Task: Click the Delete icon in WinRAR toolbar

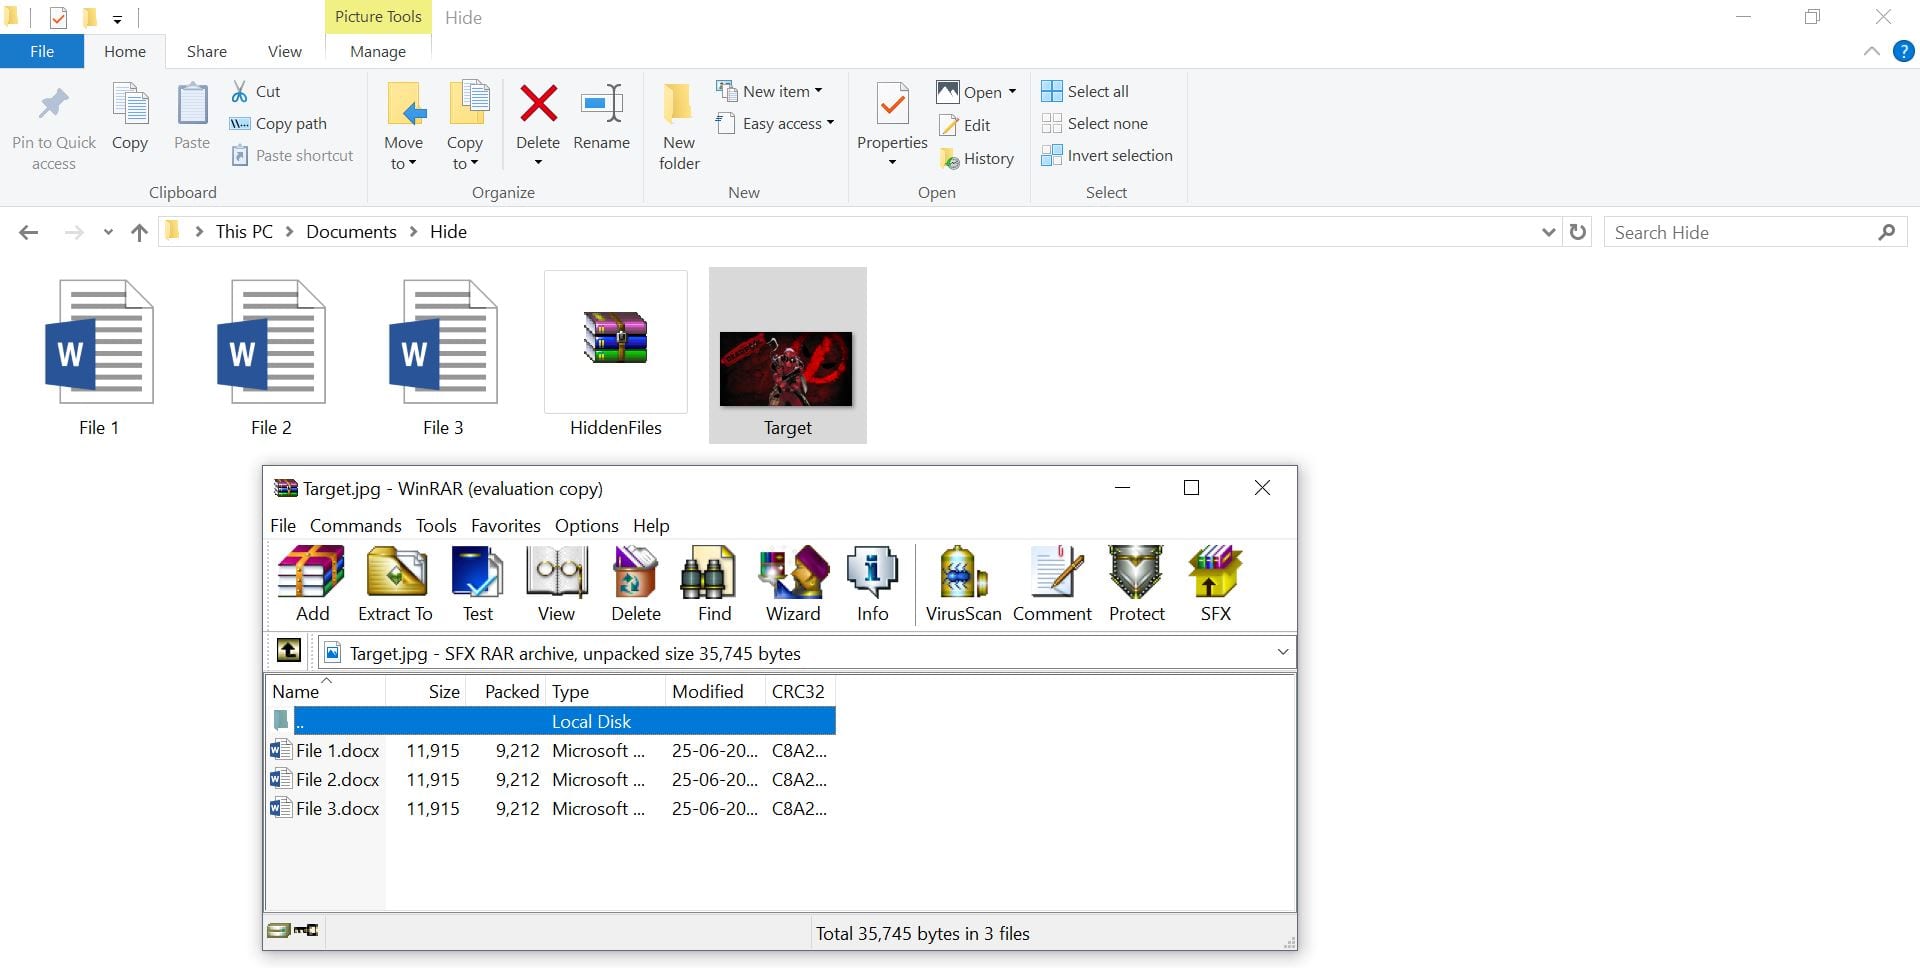Action: point(635,584)
